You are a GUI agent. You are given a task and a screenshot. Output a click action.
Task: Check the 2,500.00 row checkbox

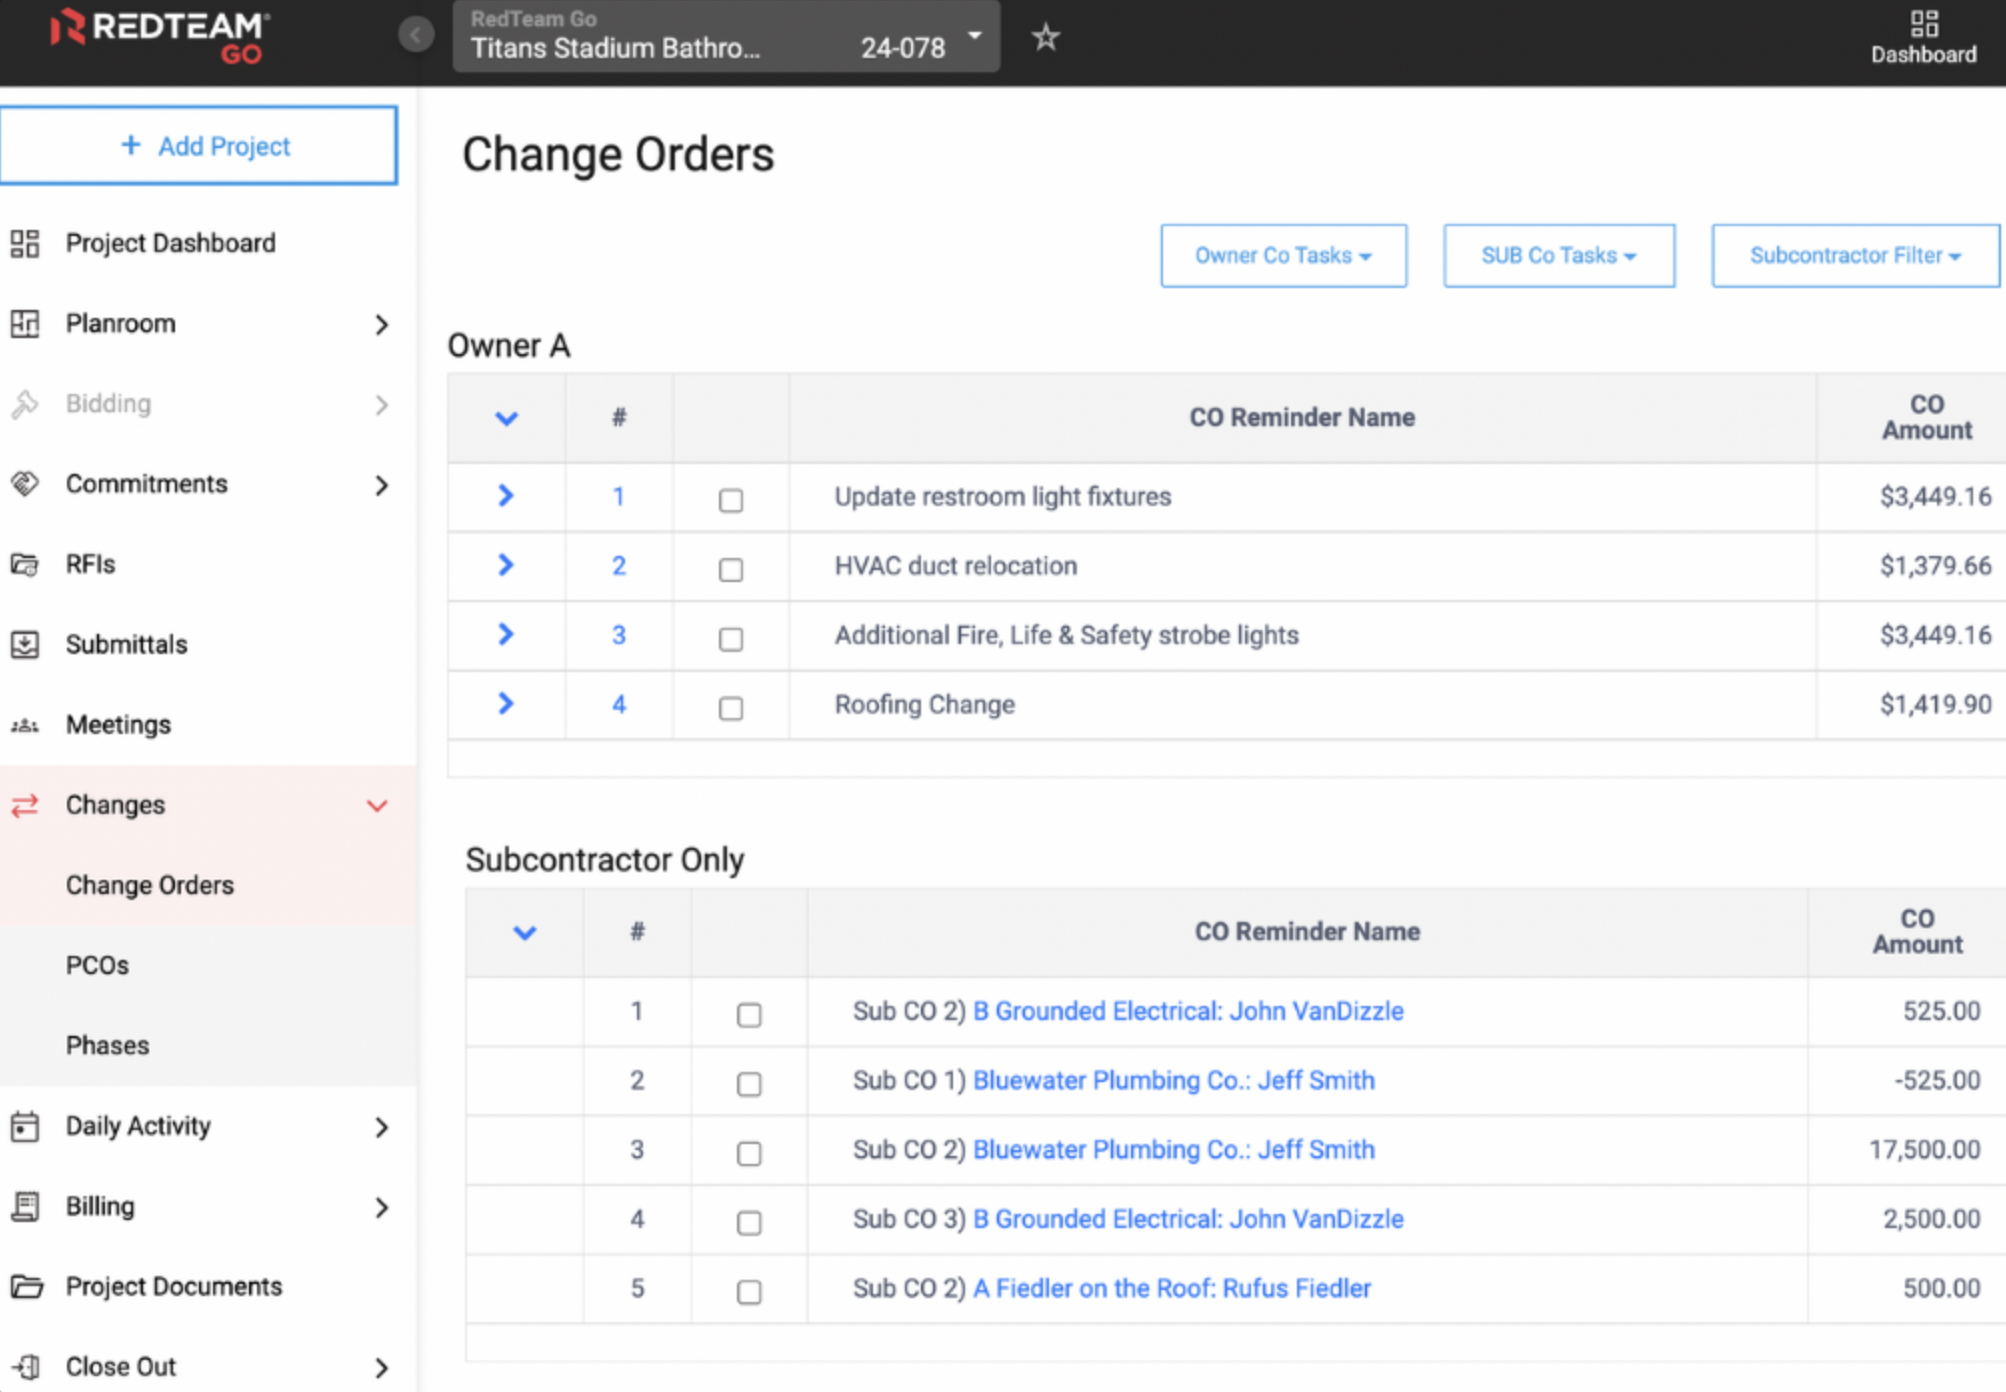[749, 1223]
